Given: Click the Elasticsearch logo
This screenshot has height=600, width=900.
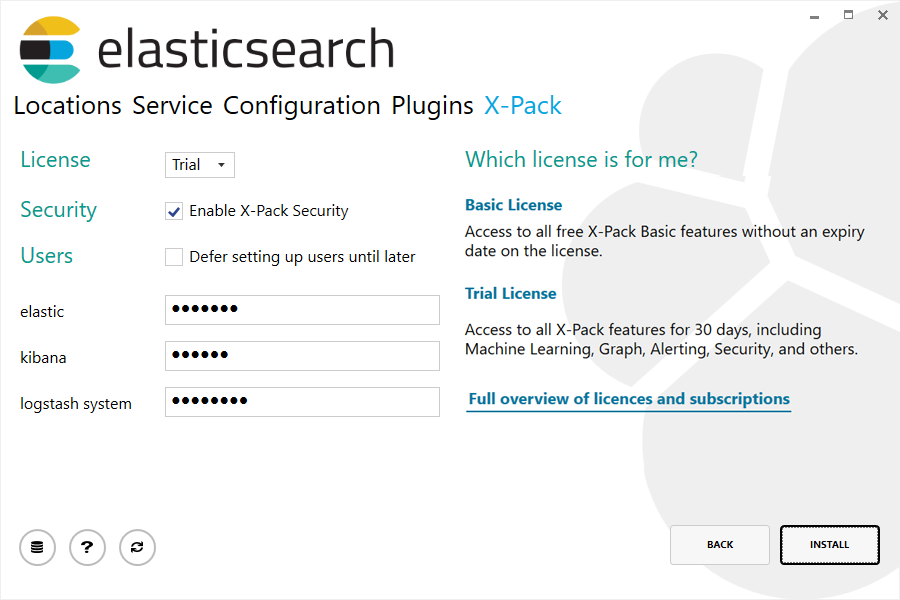Looking at the screenshot, I should 48,49.
